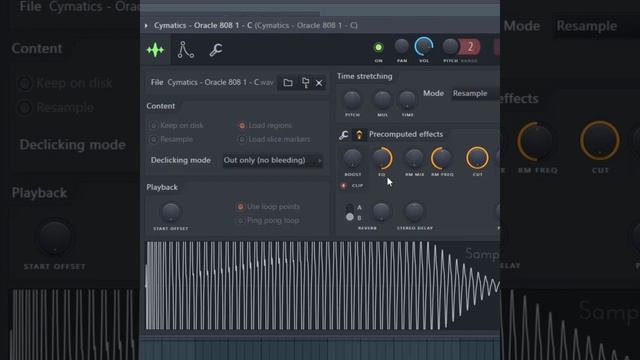This screenshot has width=640, height=360.
Task: Toggle the channel ON led
Action: click(378, 47)
